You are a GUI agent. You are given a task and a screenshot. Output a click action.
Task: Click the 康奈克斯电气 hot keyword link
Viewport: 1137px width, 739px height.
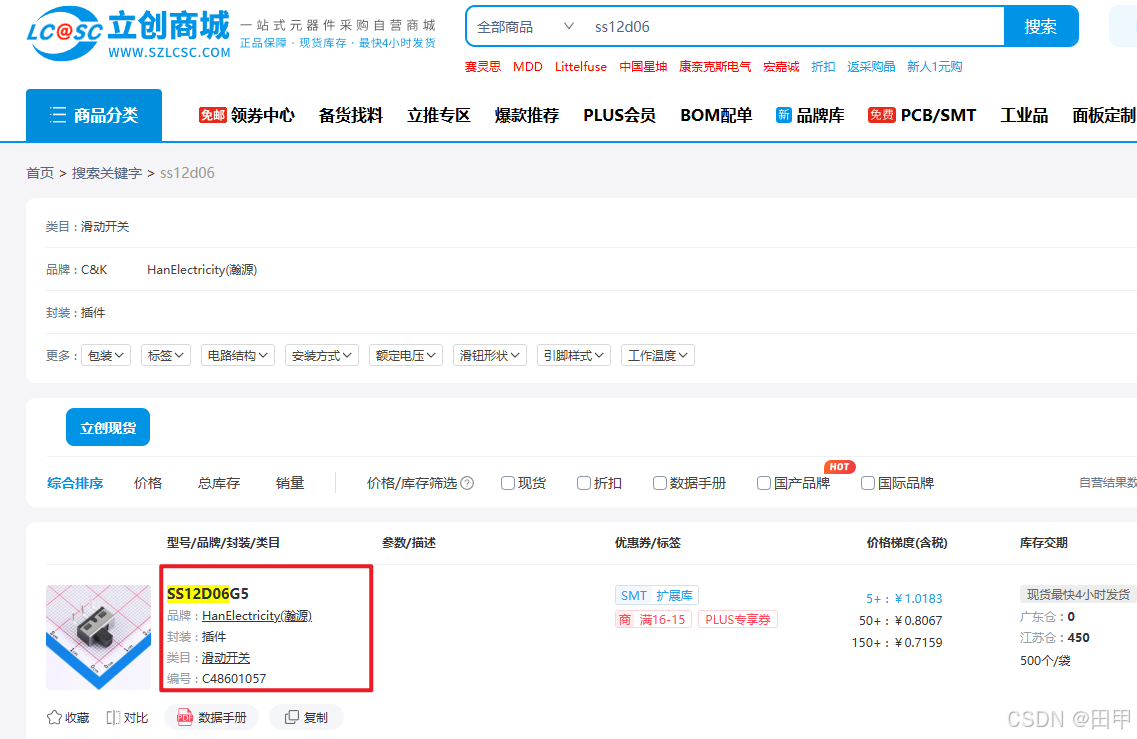[715, 67]
